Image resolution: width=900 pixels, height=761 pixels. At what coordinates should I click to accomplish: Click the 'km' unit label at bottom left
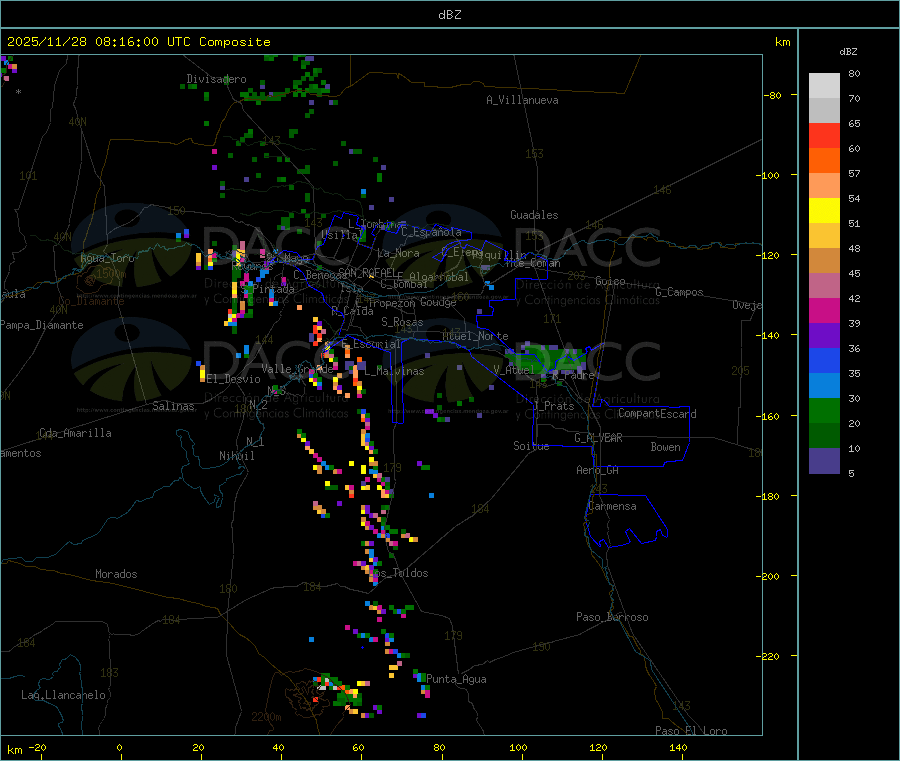point(14,750)
